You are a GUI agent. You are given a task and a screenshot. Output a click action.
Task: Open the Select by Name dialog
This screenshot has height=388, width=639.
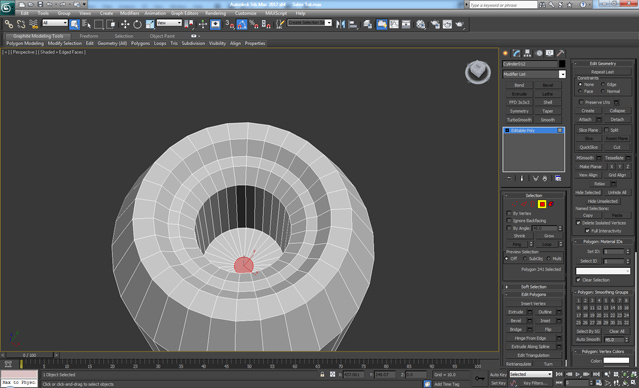pyautogui.click(x=86, y=24)
